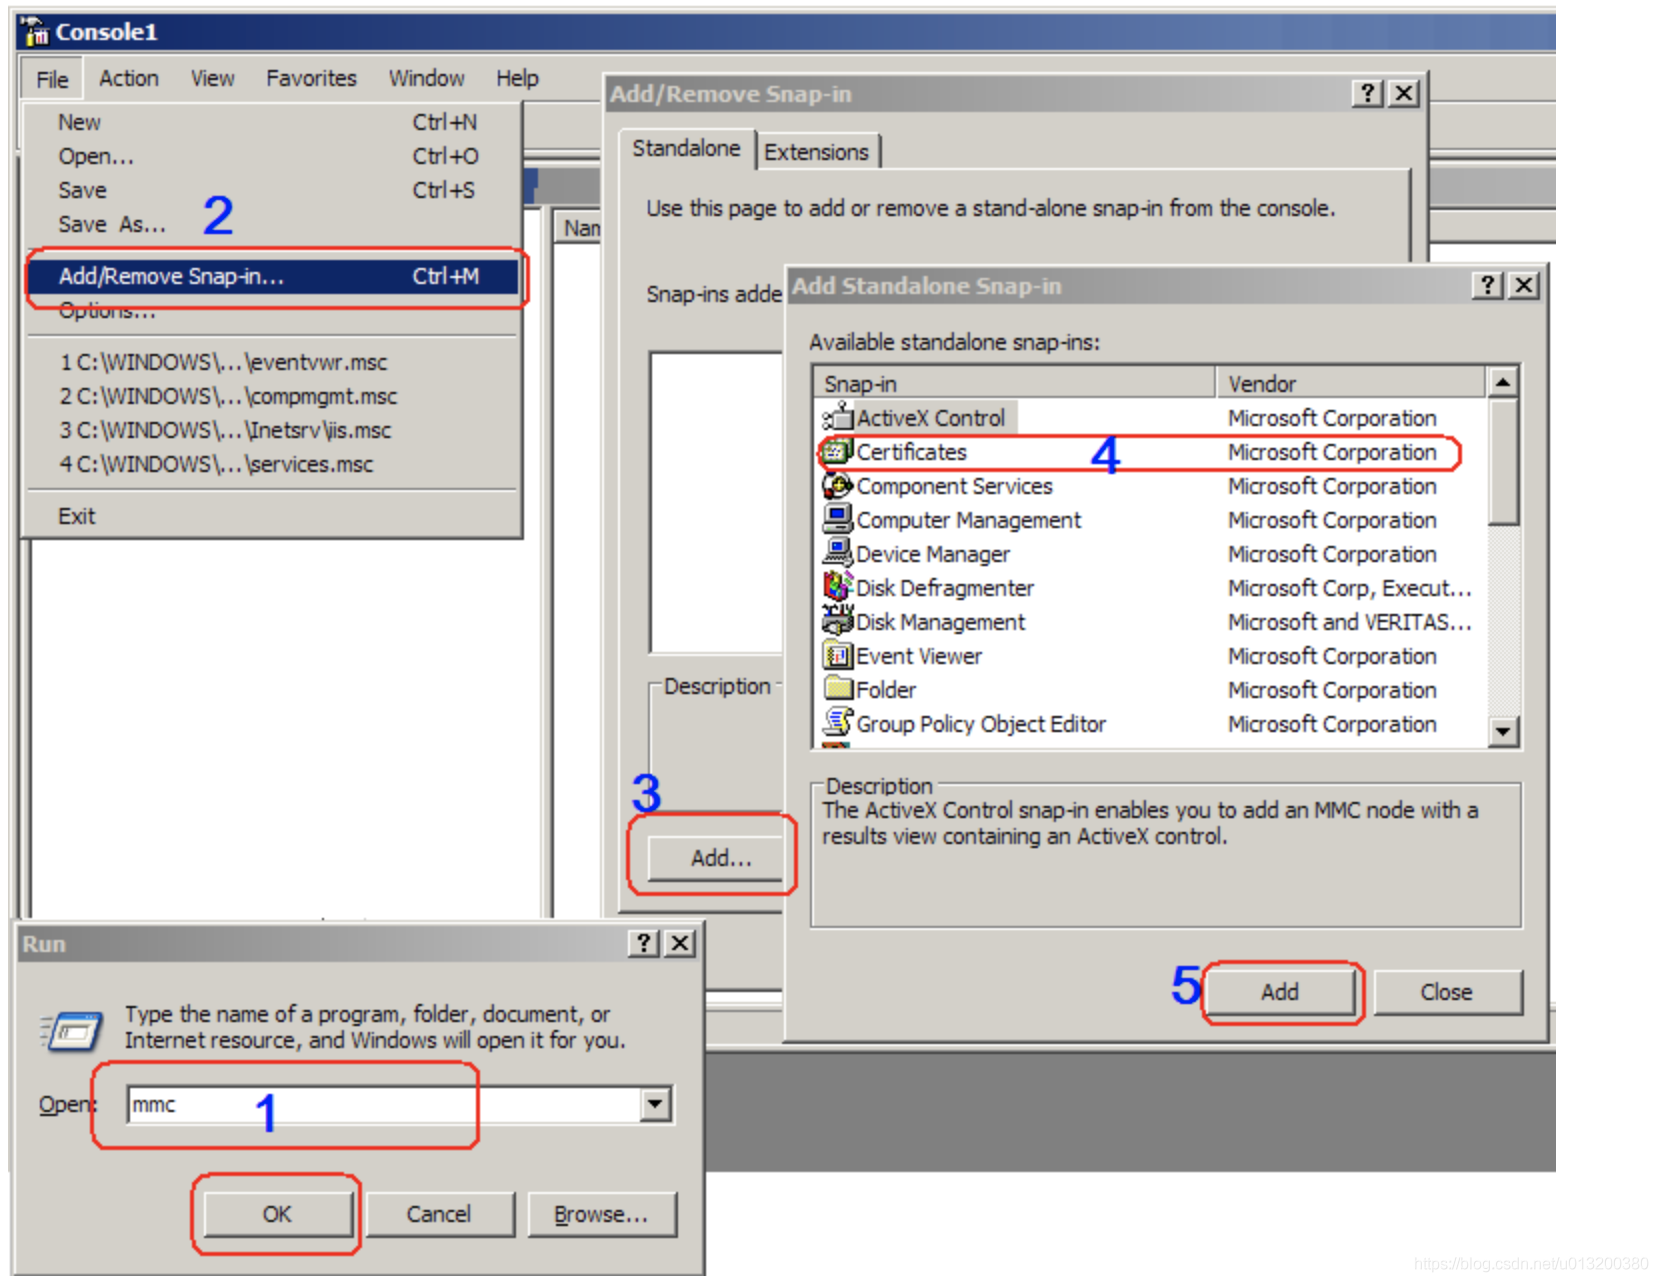1658x1282 pixels.
Task: Select Add/Remove Snap-in... menu entry
Action: pos(272,276)
